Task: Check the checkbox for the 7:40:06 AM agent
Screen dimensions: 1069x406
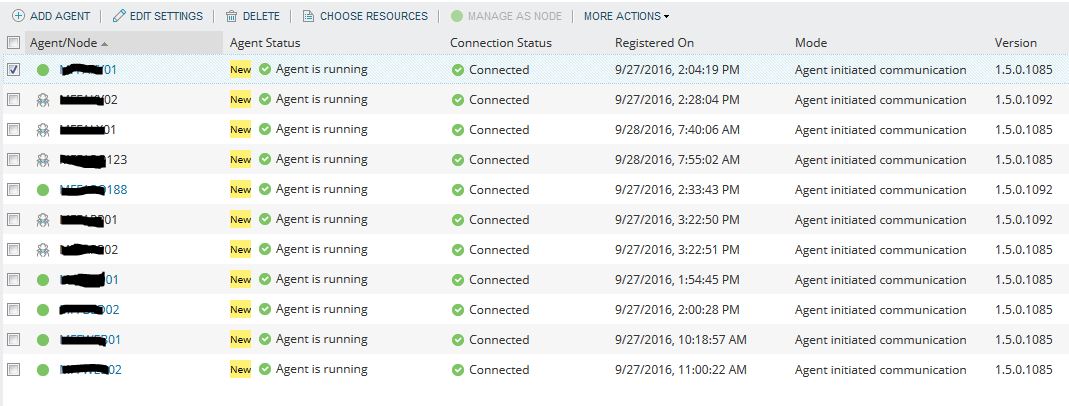Action: pos(13,129)
